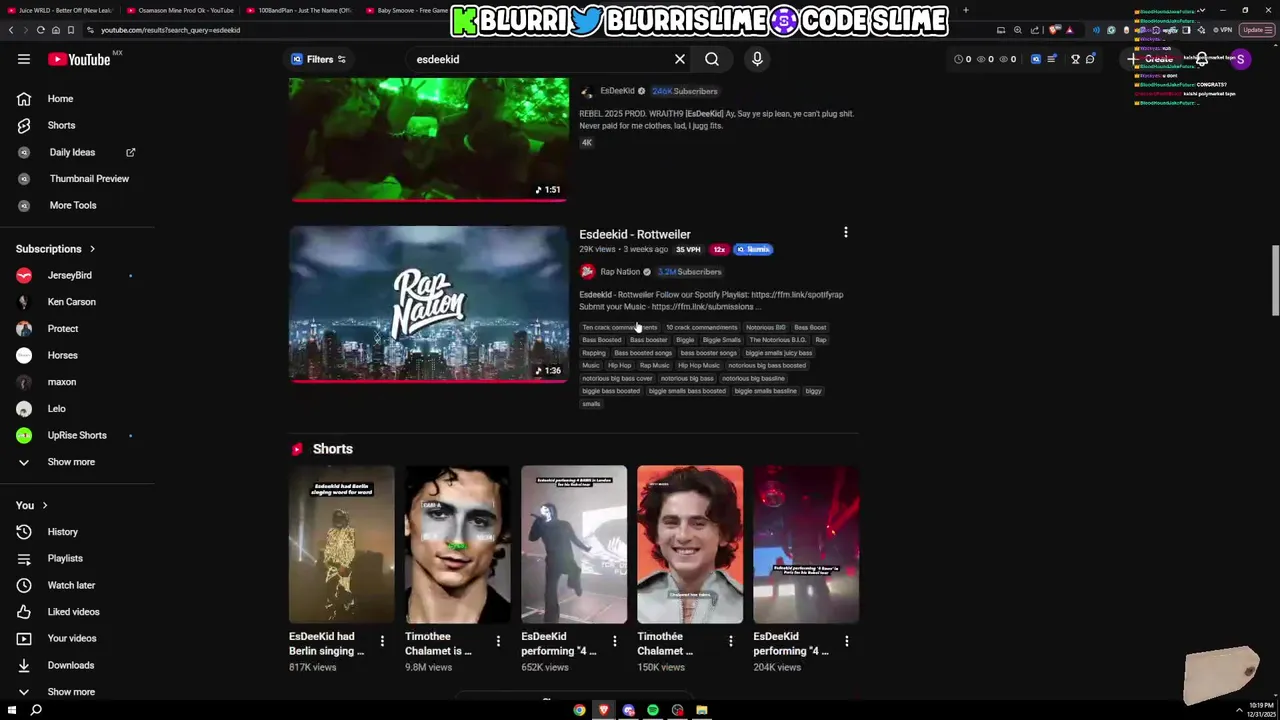Open the Timothee Chalamet 9.8M views short
The height and width of the screenshot is (720, 1280).
click(457, 544)
